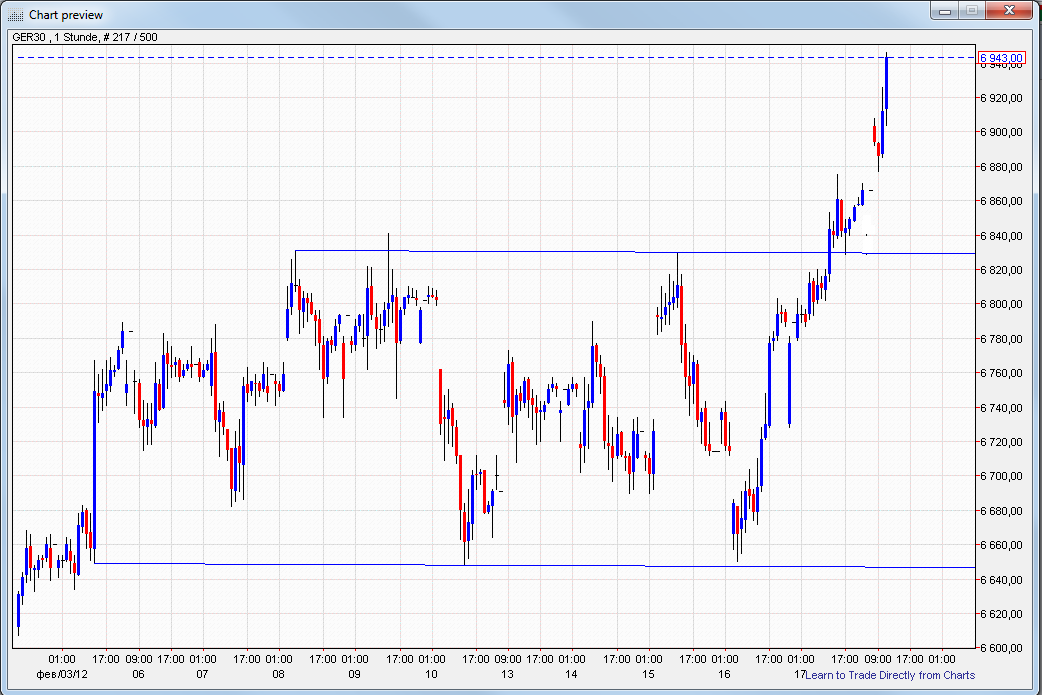Select the lower blue support line near 6 650

click(300, 563)
